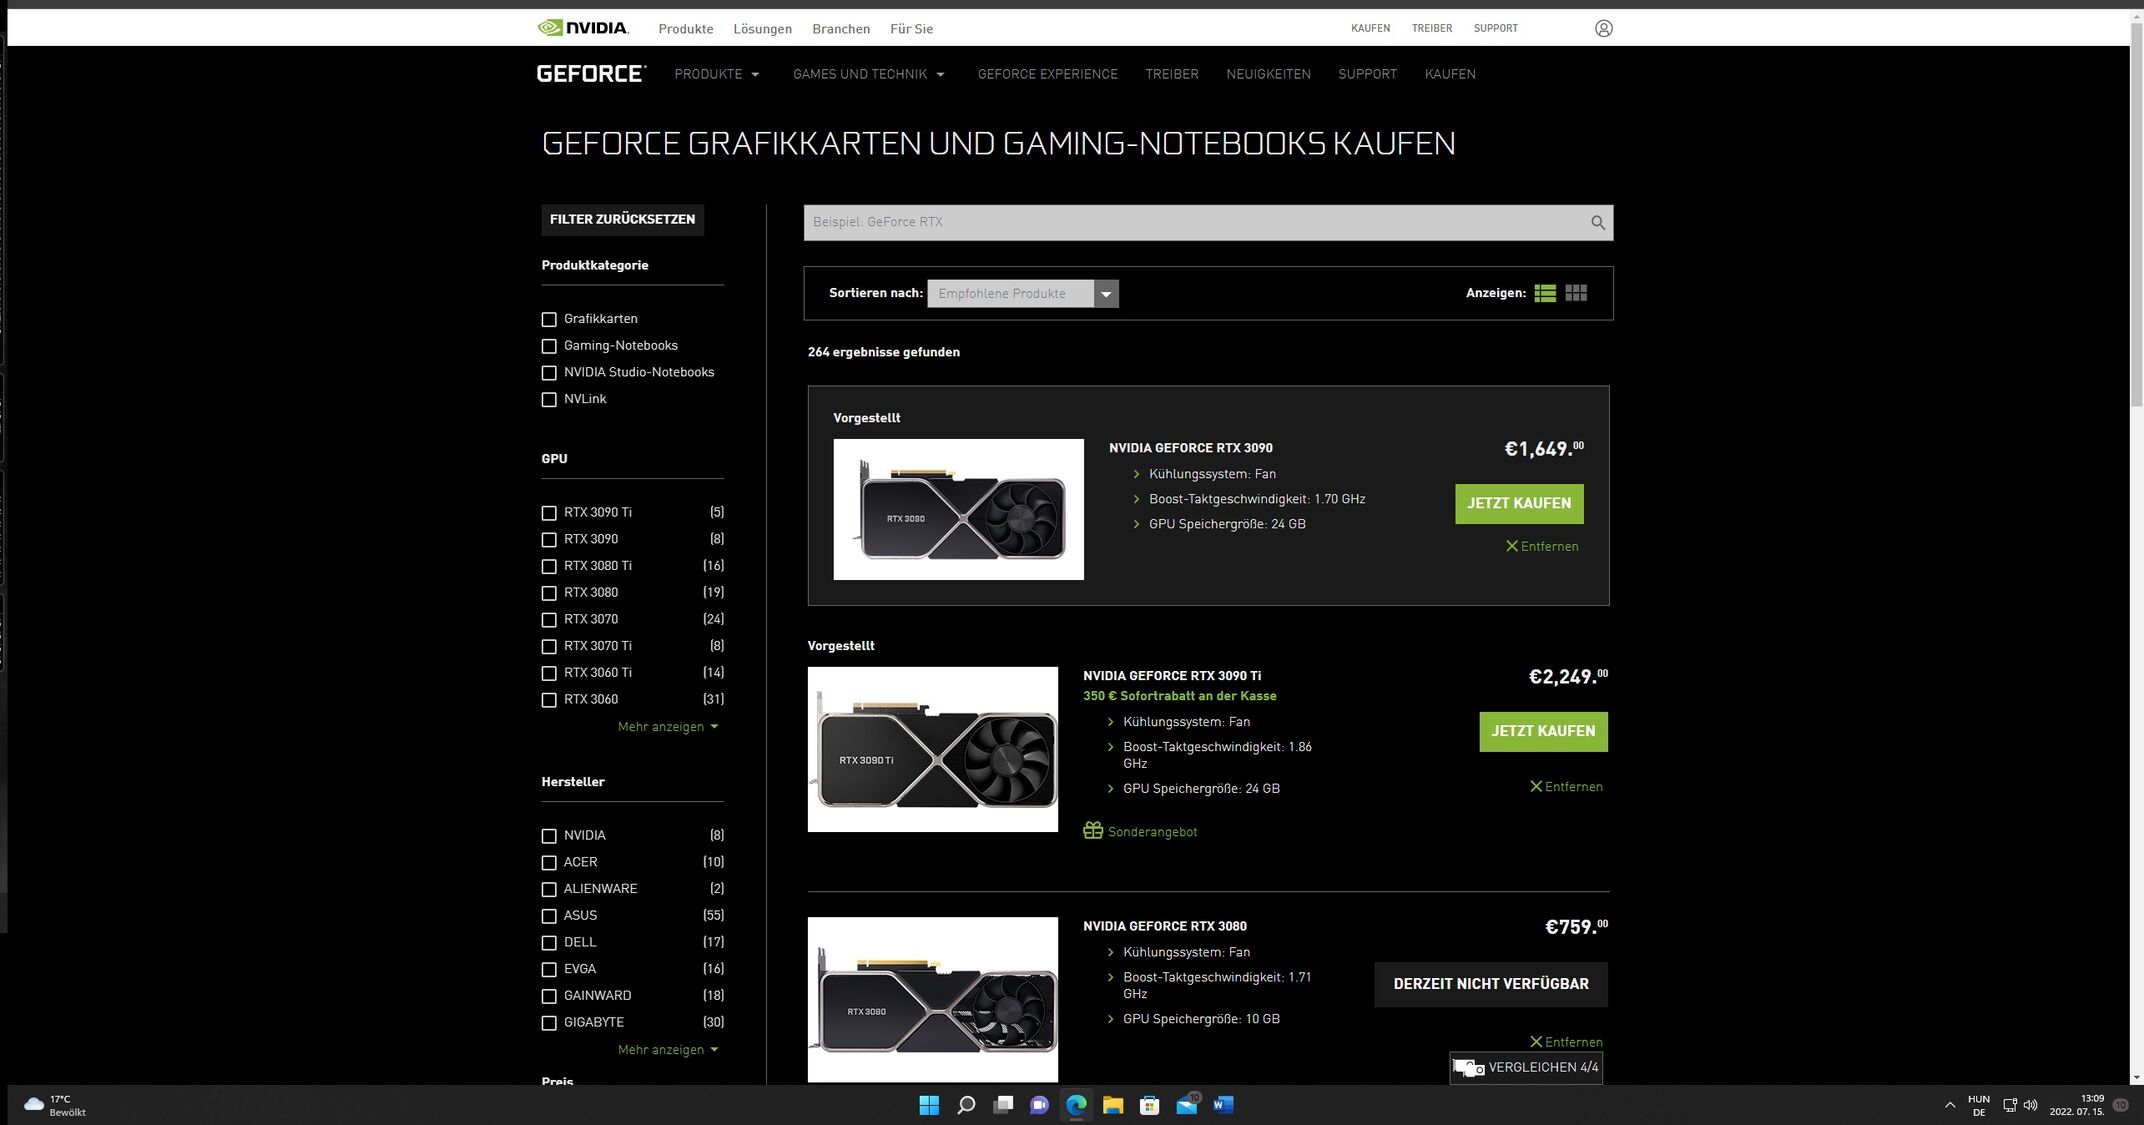Click the Sonderangebot gift icon

pyautogui.click(x=1093, y=831)
